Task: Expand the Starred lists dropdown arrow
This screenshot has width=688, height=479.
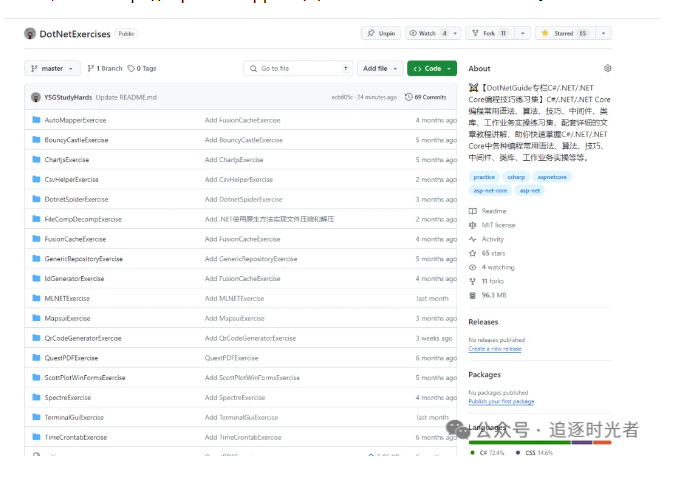Action: coord(603,33)
